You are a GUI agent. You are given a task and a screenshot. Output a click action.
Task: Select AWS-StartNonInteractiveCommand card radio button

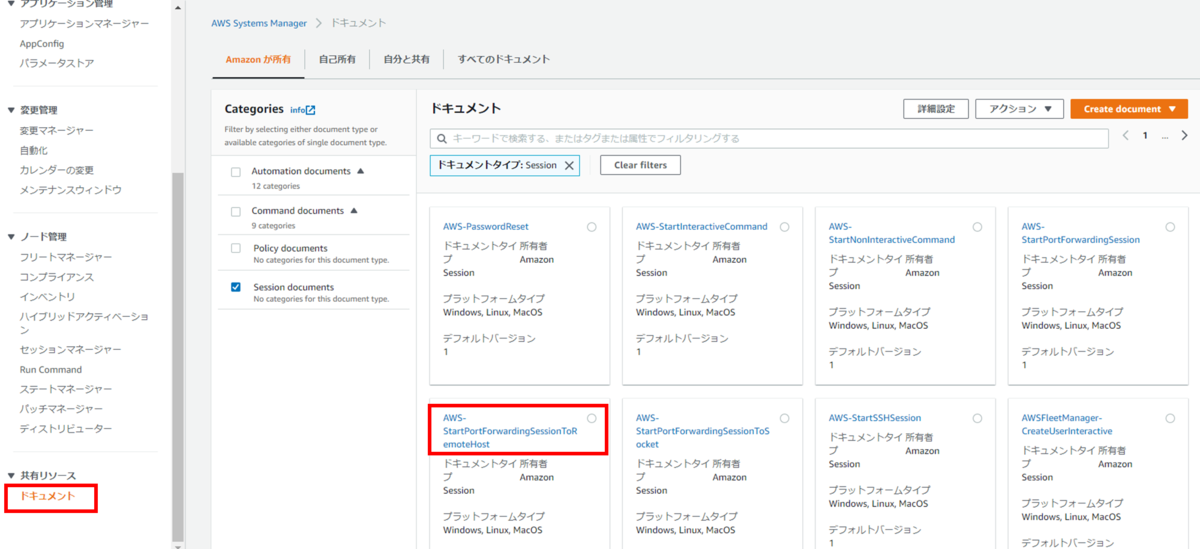[978, 227]
